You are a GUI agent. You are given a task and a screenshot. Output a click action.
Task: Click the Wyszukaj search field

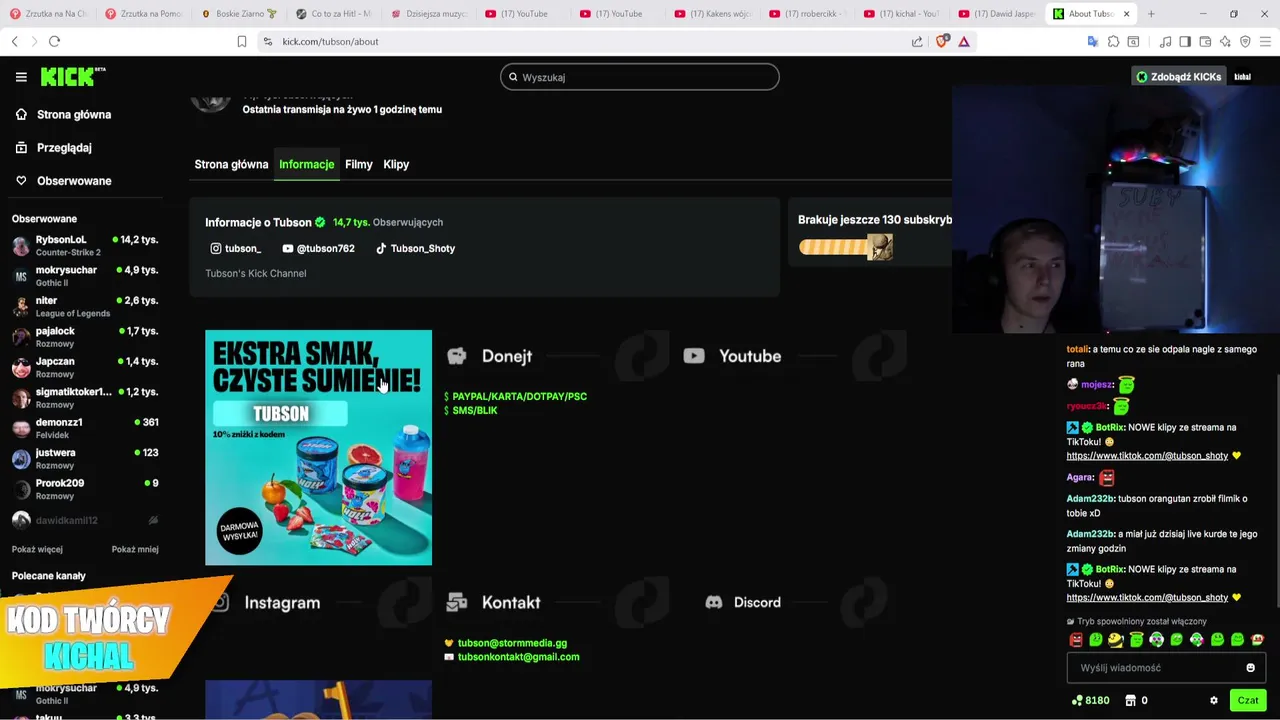tap(640, 77)
